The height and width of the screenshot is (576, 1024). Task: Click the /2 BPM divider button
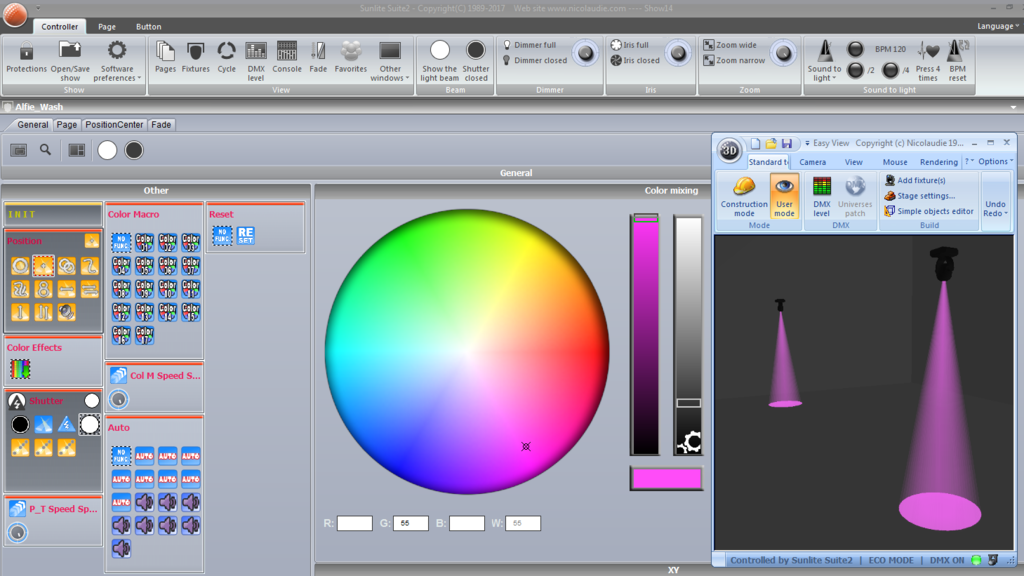click(x=855, y=70)
